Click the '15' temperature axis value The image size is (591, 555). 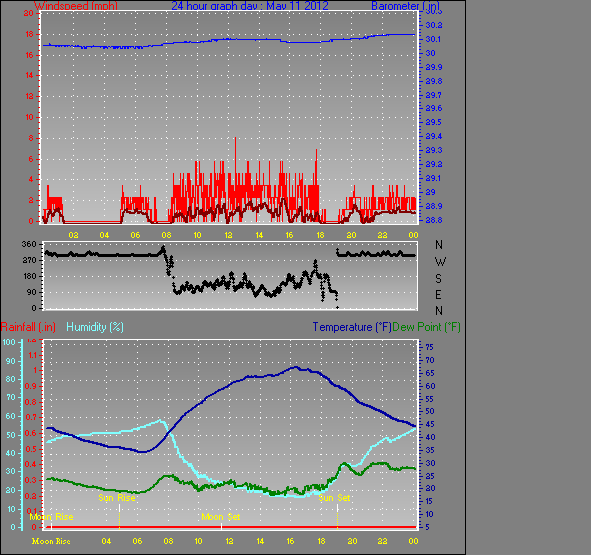point(430,501)
